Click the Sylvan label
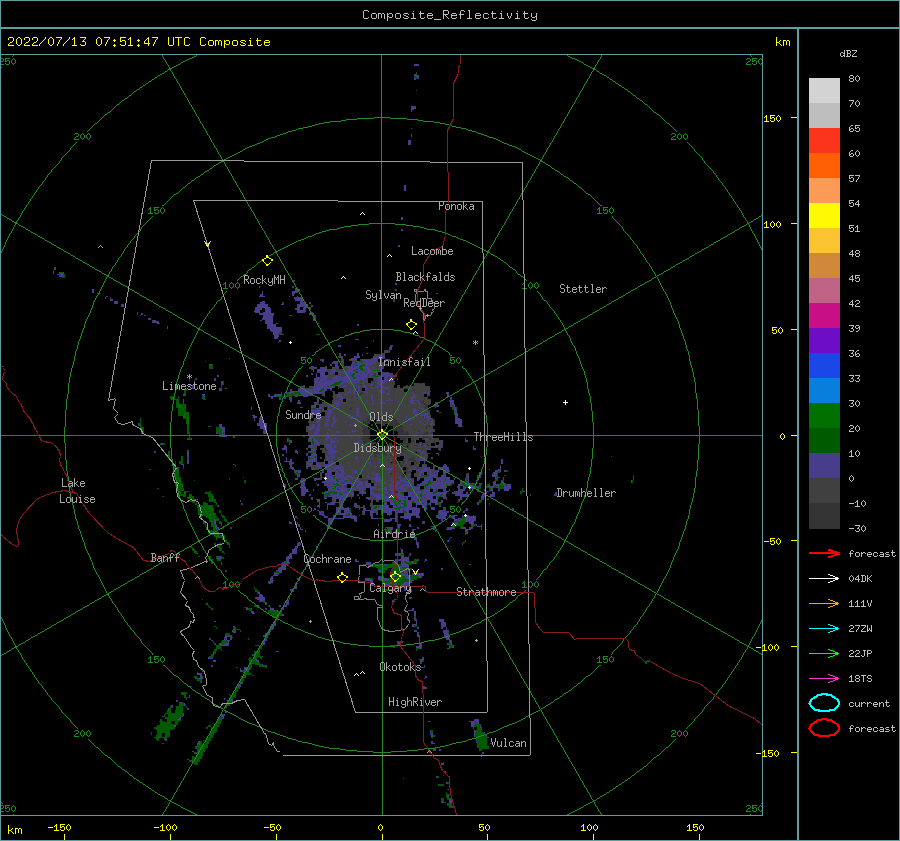 click(383, 295)
